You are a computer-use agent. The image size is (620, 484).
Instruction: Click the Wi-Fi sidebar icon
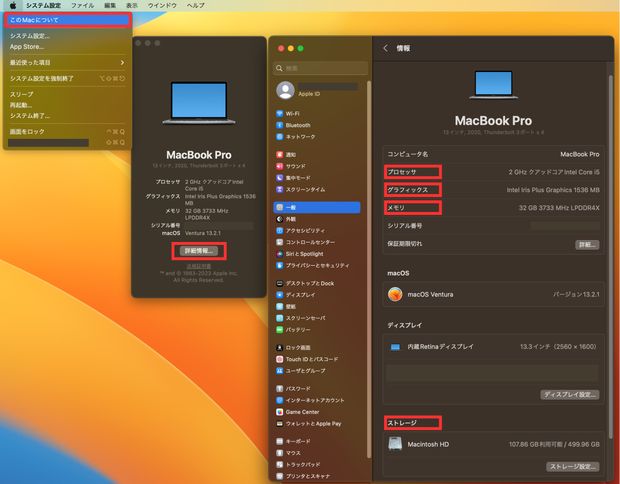click(x=280, y=113)
